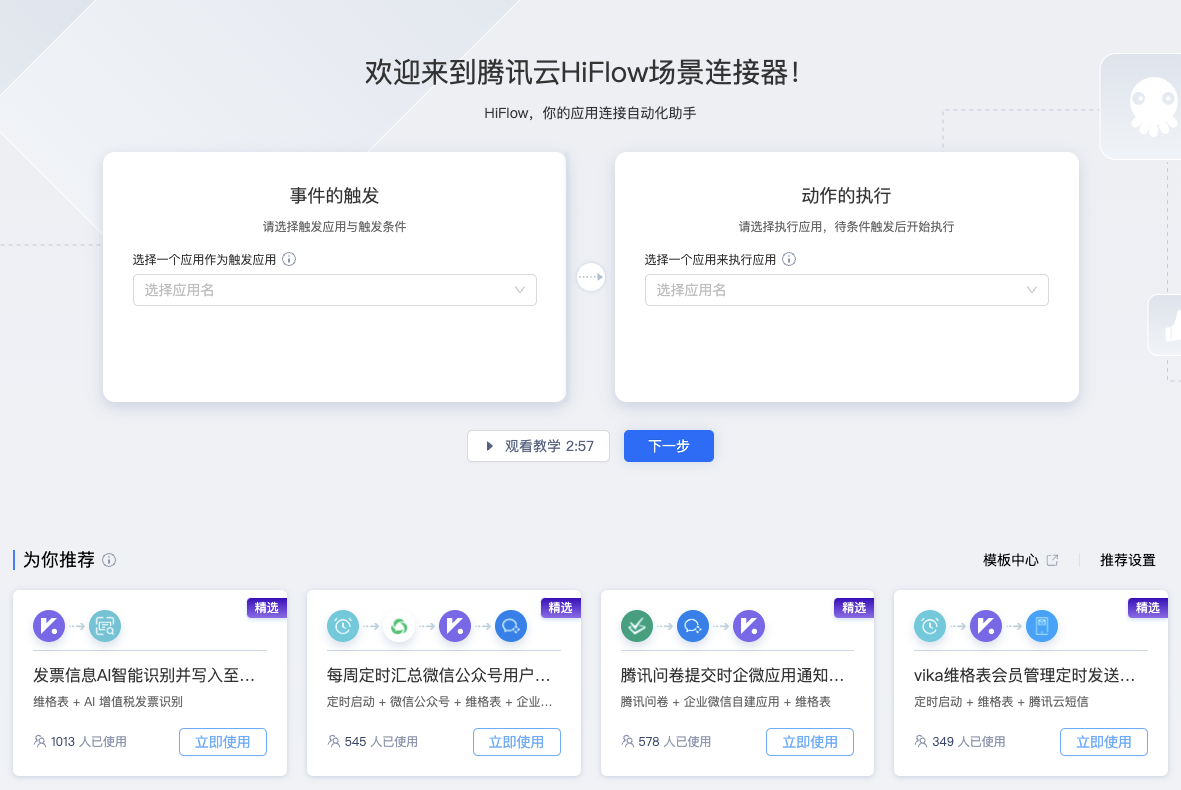Click timer icon in the 每周定时汇总 card

pos(343,626)
